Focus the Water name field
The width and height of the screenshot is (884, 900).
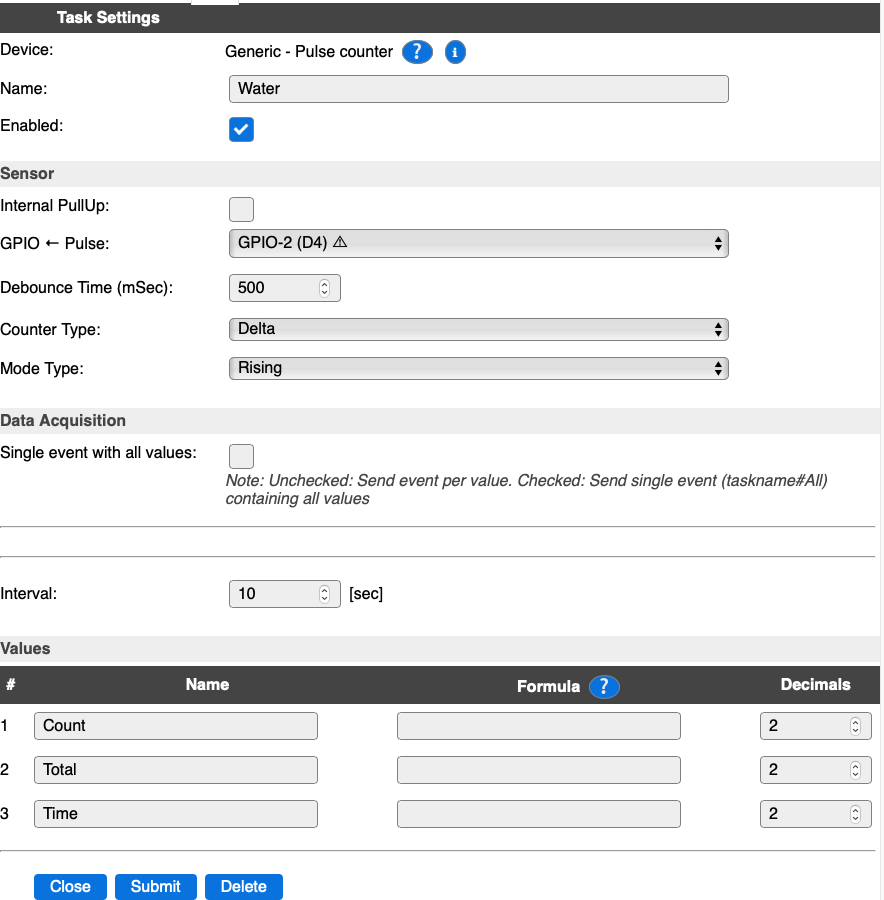479,89
